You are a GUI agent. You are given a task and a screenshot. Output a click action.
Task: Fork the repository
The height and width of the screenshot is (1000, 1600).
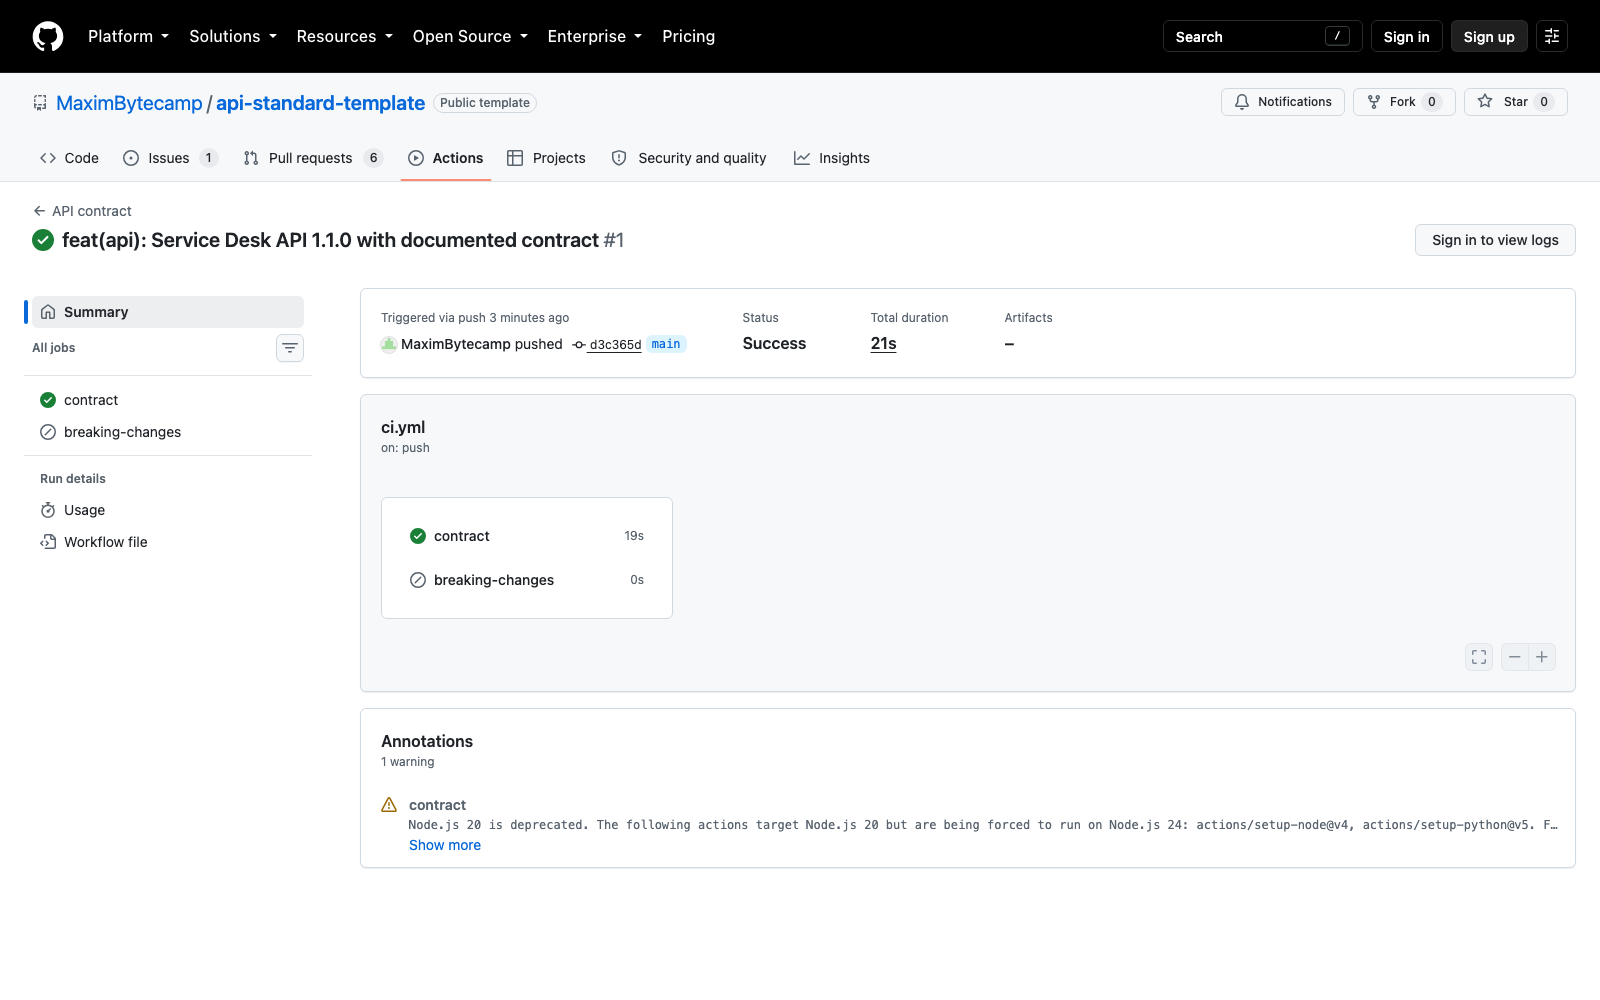1404,102
